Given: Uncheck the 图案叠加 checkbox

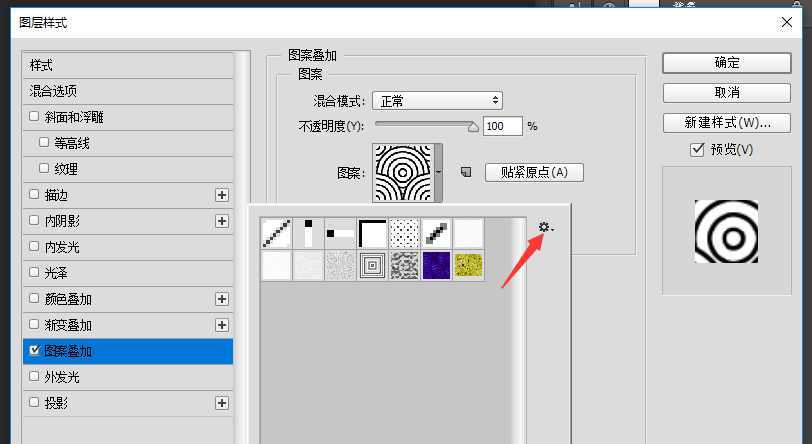Looking at the screenshot, I should pyautogui.click(x=34, y=350).
